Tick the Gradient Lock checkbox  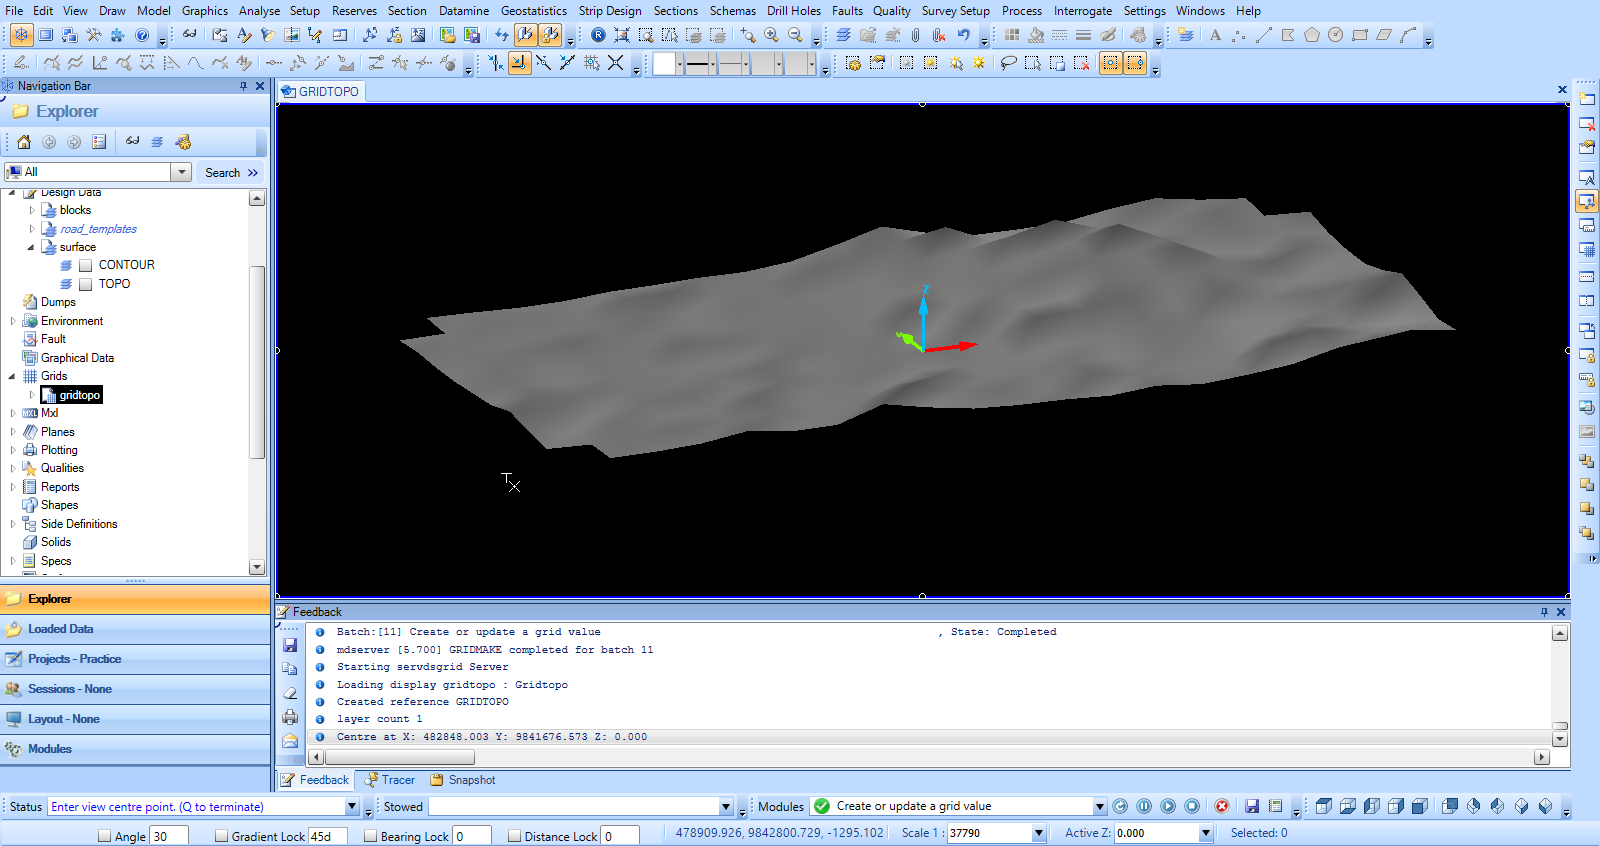click(221, 836)
